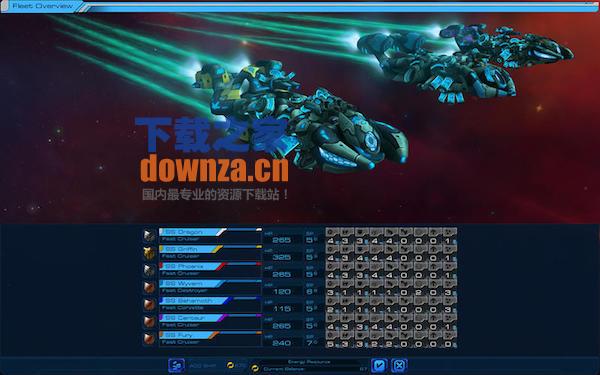Screen dimensions: 600x375
Task: Click SS Behemoth's HP value 115
Action: pos(282,308)
